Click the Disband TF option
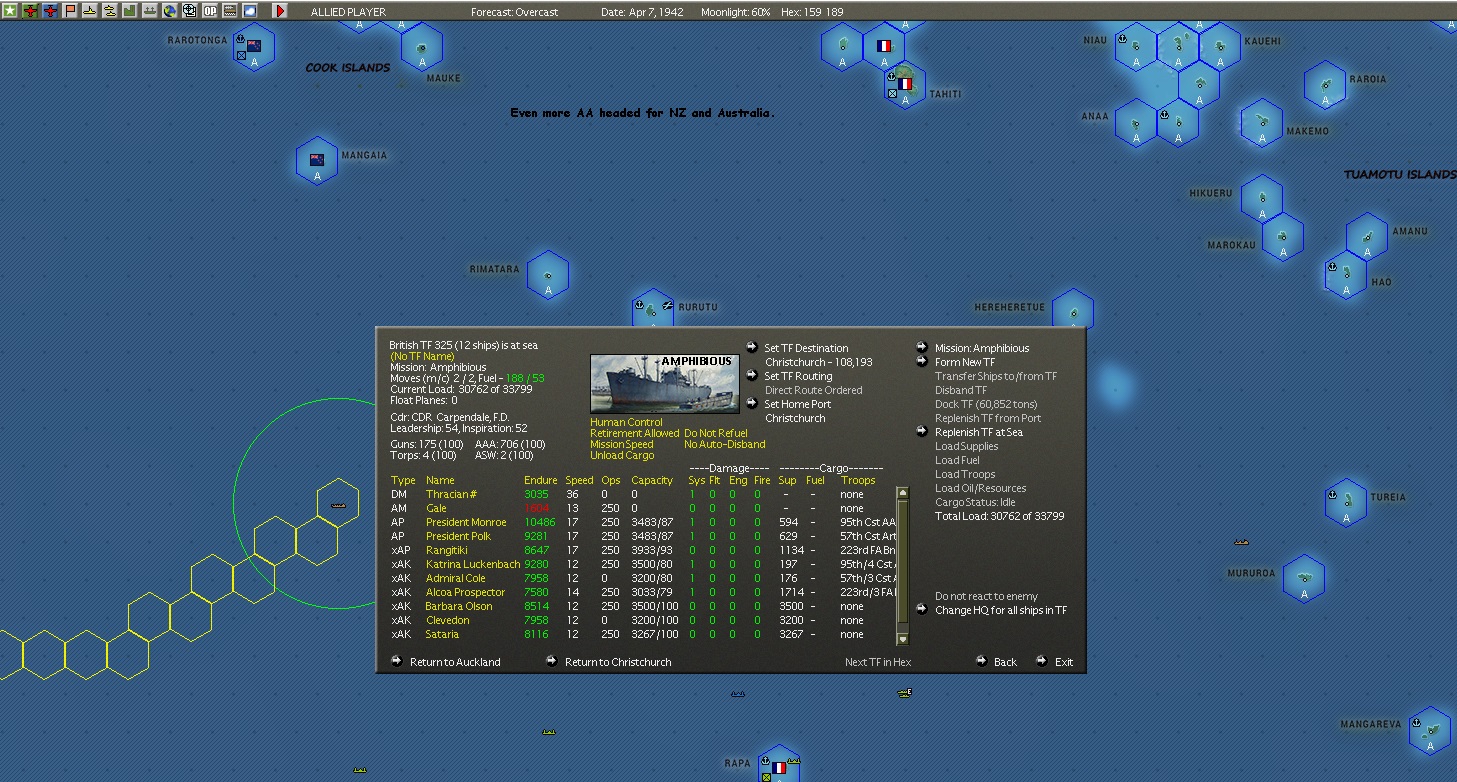This screenshot has width=1457, height=782. click(x=961, y=390)
